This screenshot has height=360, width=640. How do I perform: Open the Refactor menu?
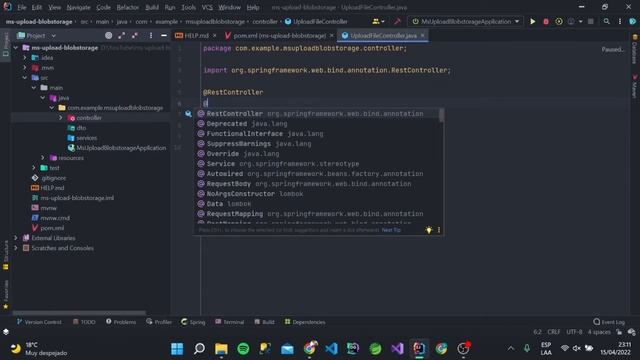pyautogui.click(x=128, y=7)
